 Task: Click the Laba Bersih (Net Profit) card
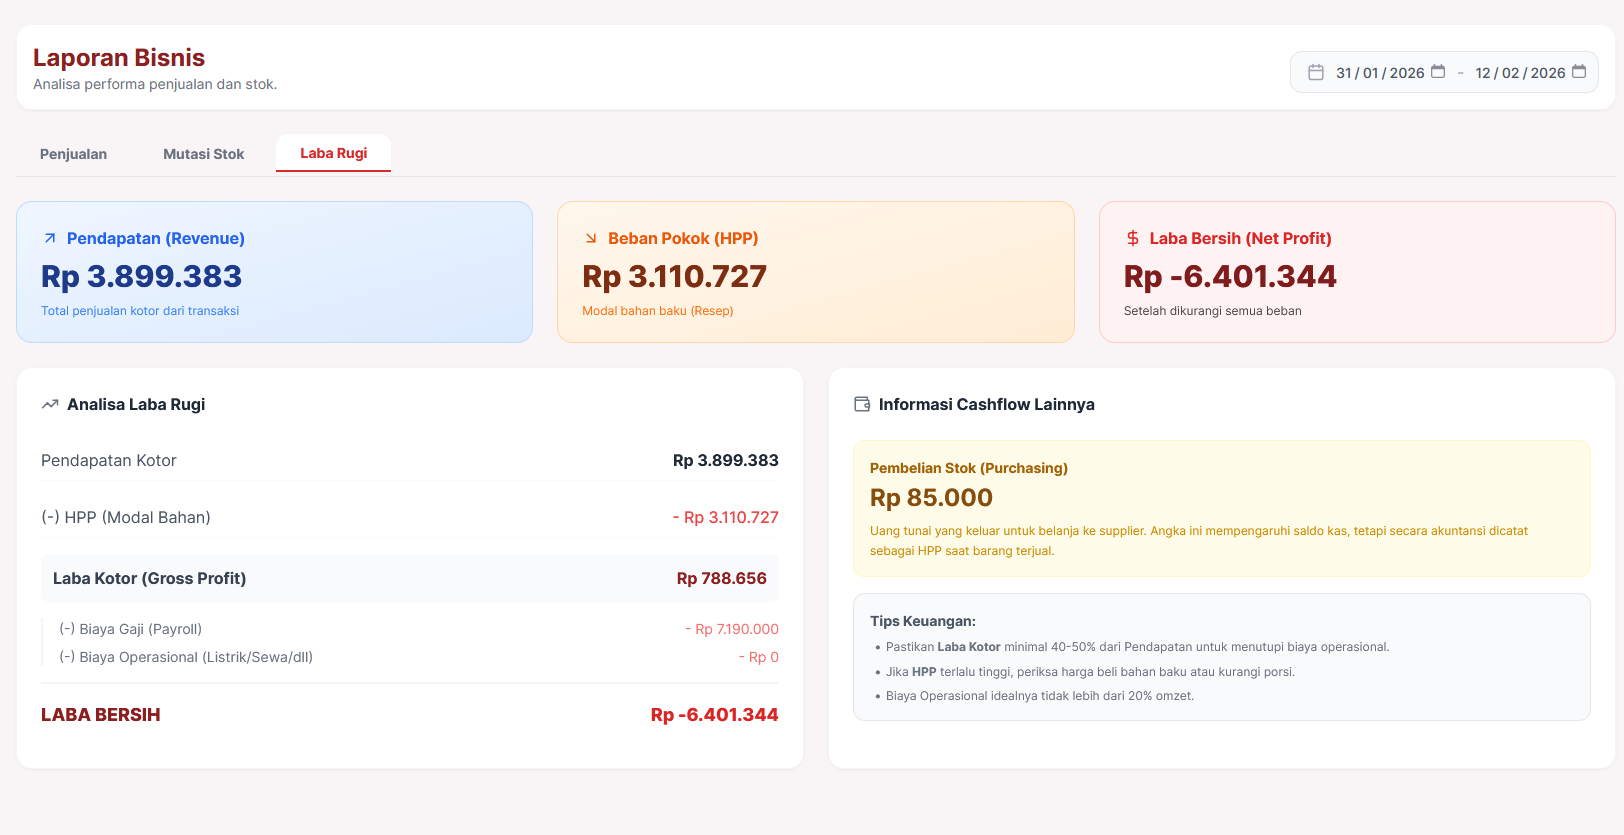1357,272
